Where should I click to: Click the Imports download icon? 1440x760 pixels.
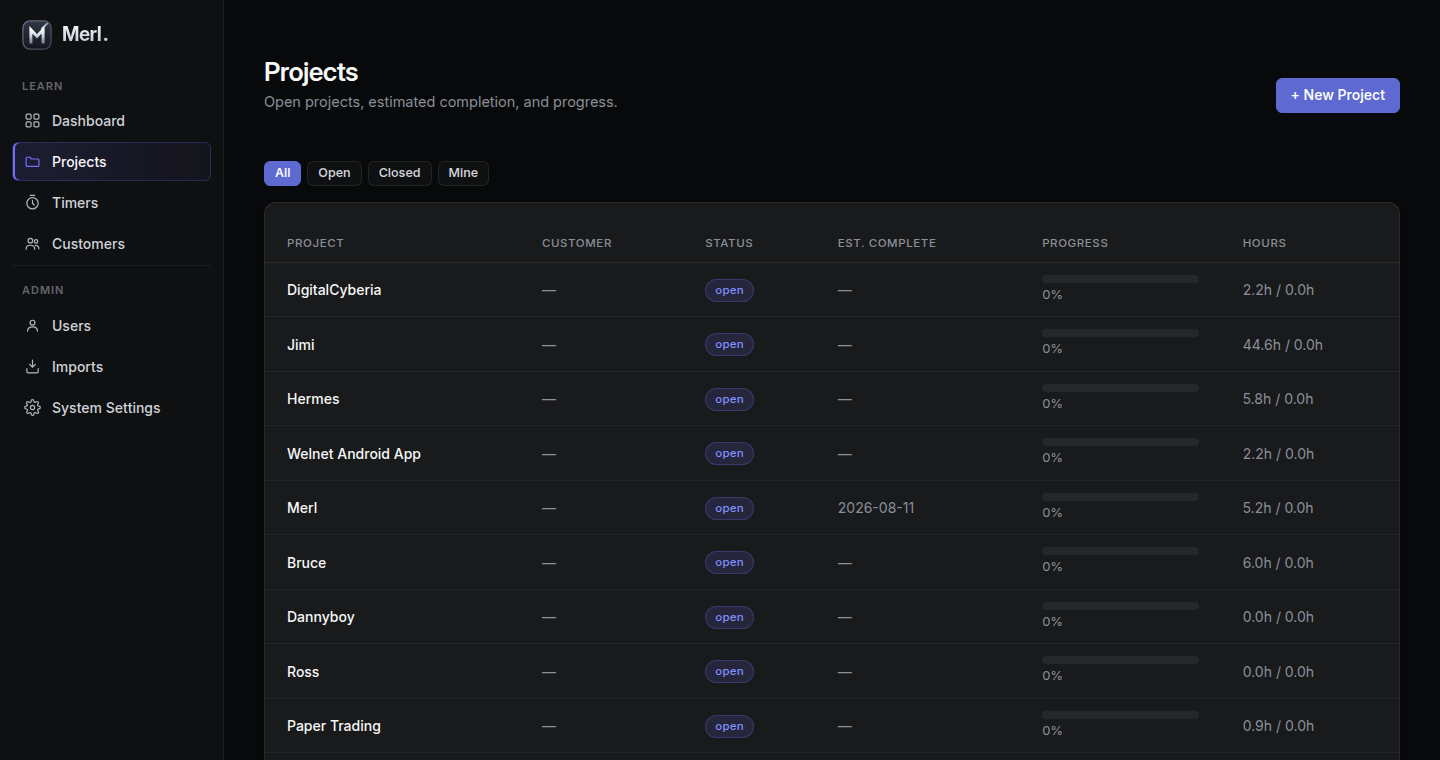[x=33, y=367]
